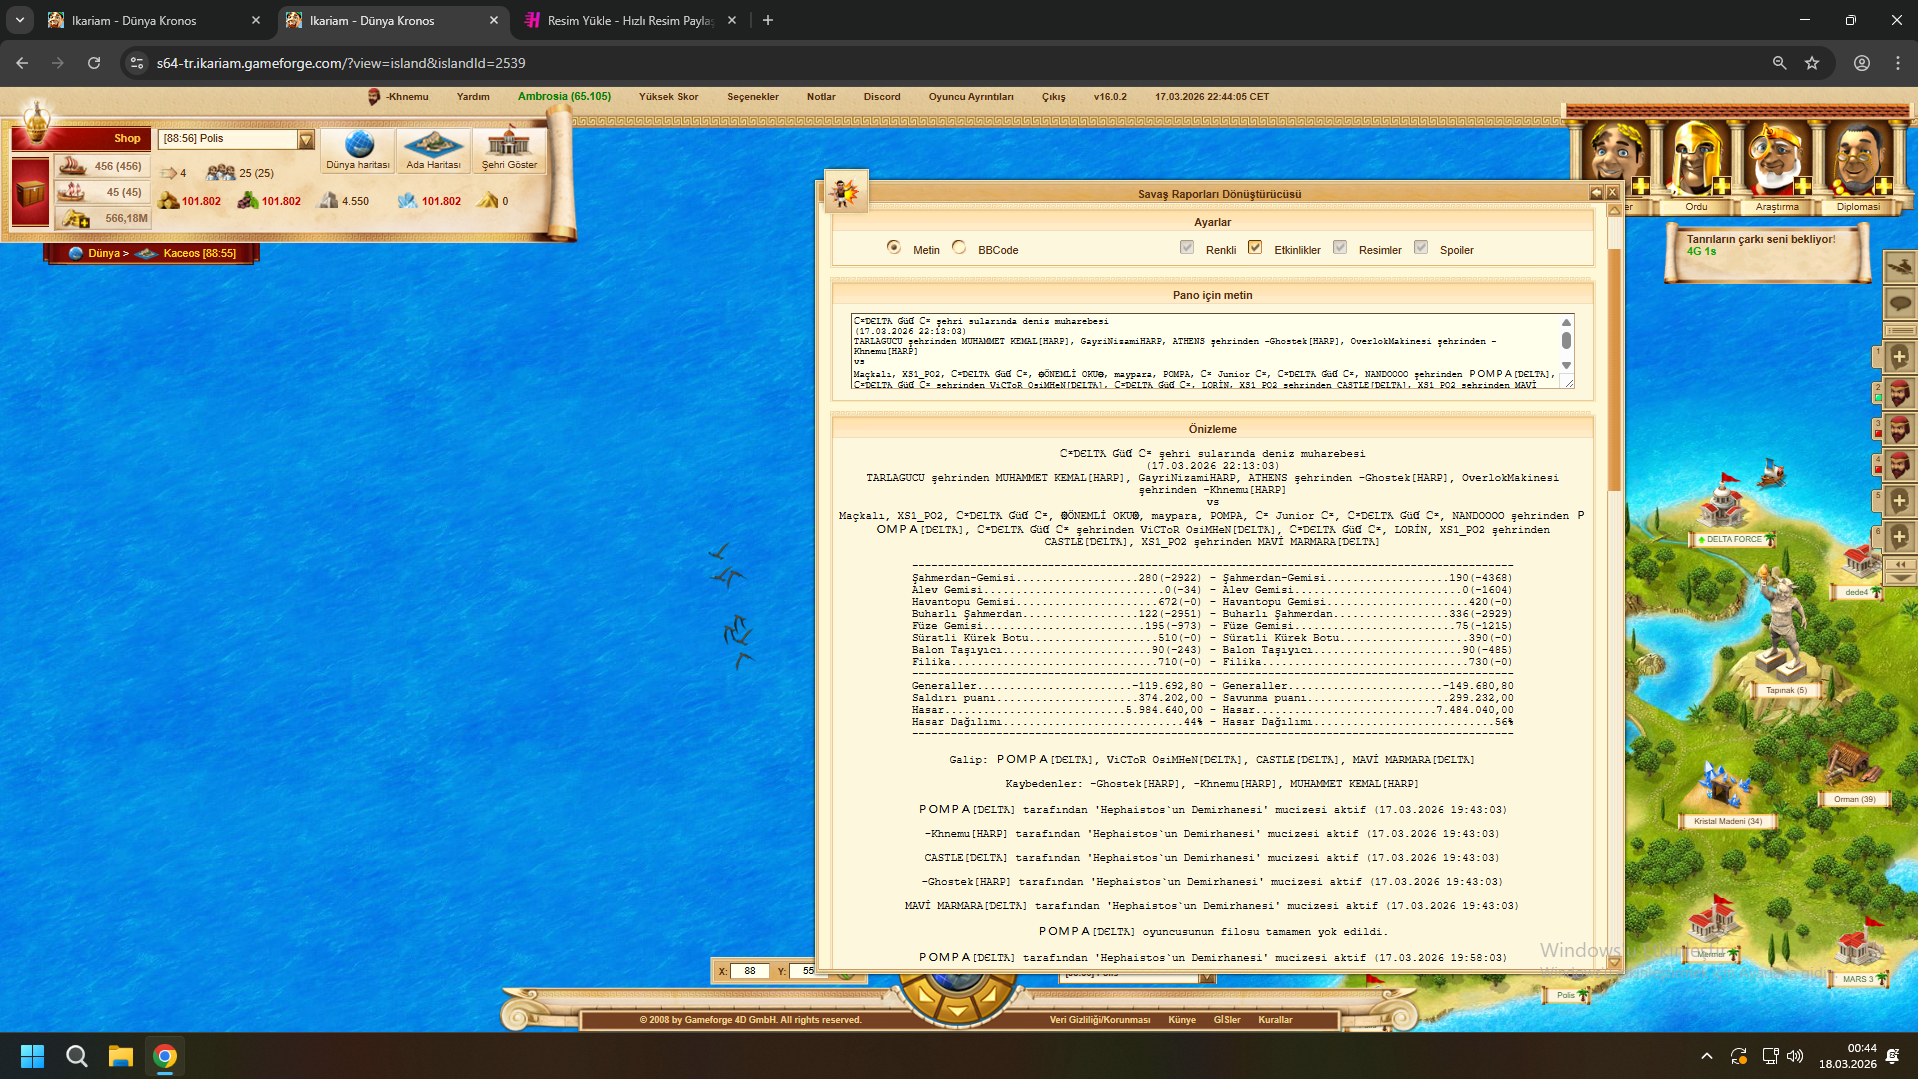Click the trade ships 456 (456) icon

tap(72, 166)
